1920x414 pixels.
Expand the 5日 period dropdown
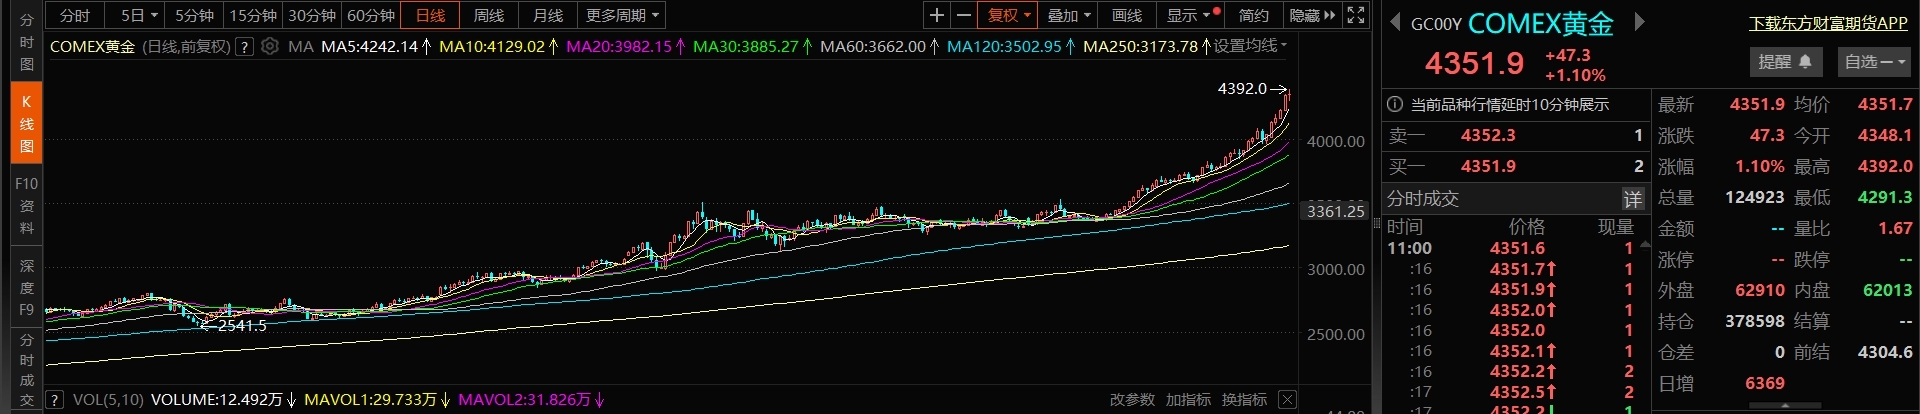(x=138, y=15)
